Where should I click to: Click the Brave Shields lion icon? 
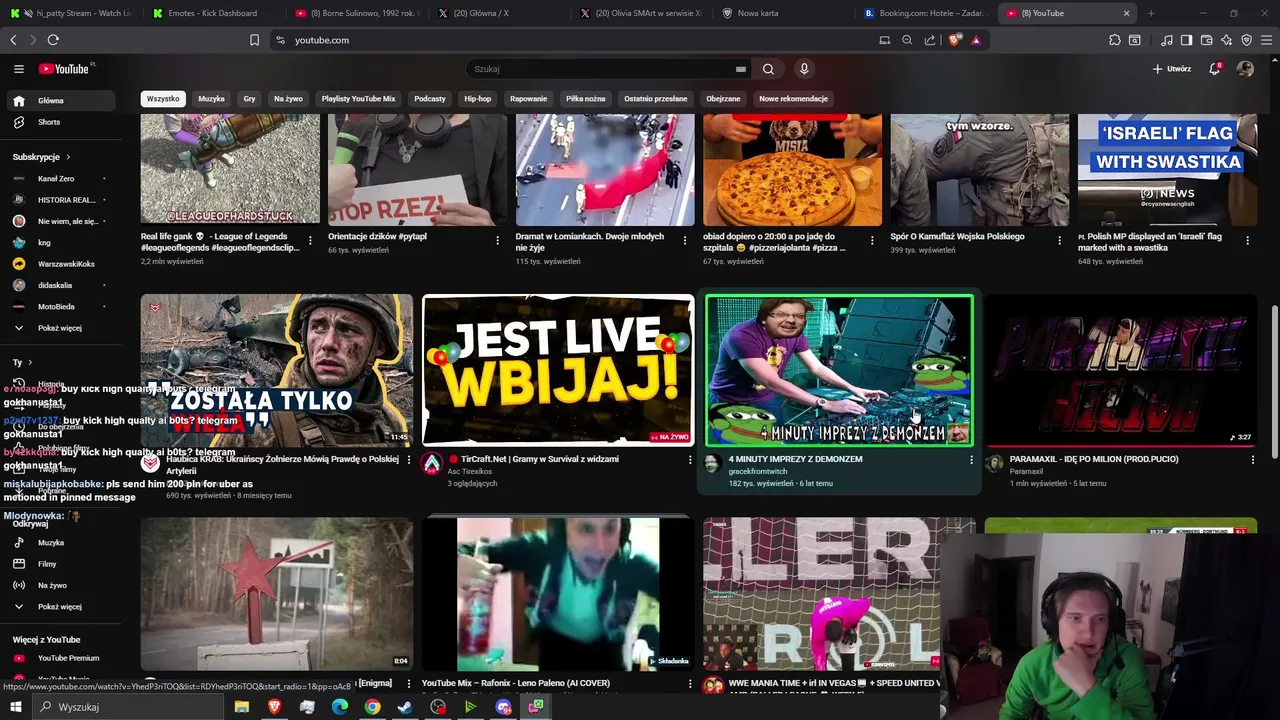954,40
